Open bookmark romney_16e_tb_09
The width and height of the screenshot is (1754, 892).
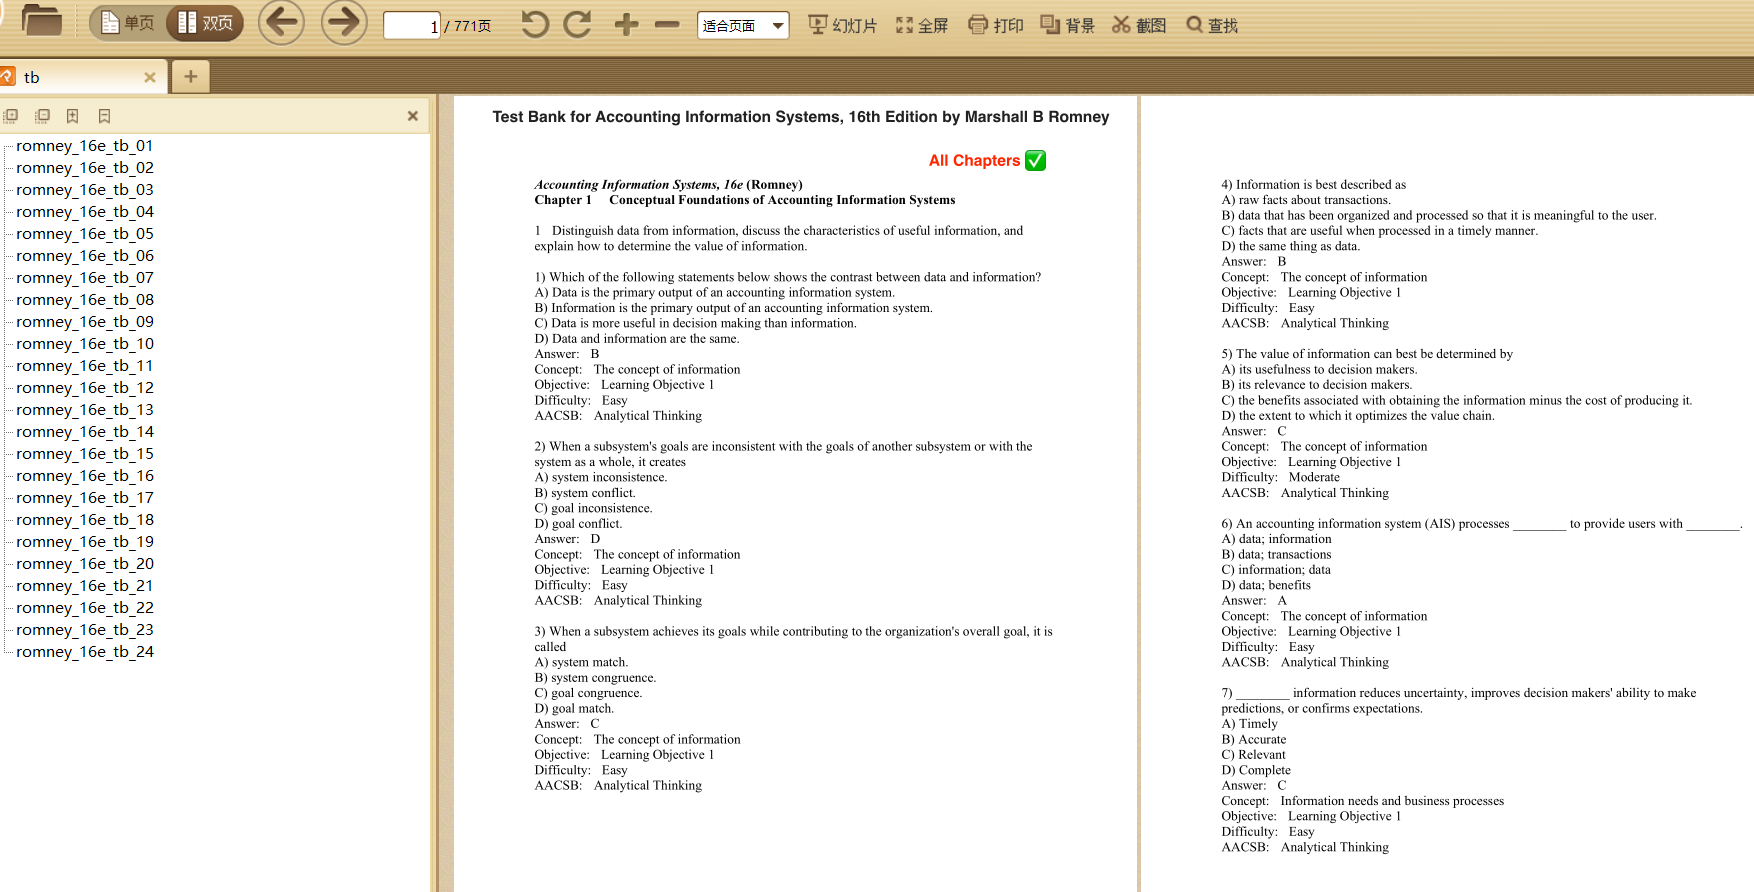85,322
